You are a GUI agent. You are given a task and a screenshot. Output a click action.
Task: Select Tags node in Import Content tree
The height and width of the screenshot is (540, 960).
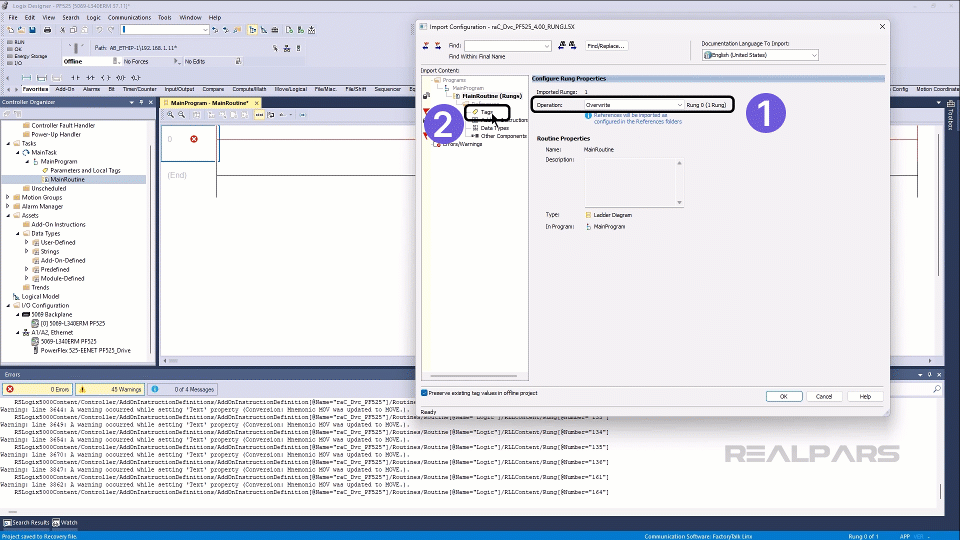point(486,112)
